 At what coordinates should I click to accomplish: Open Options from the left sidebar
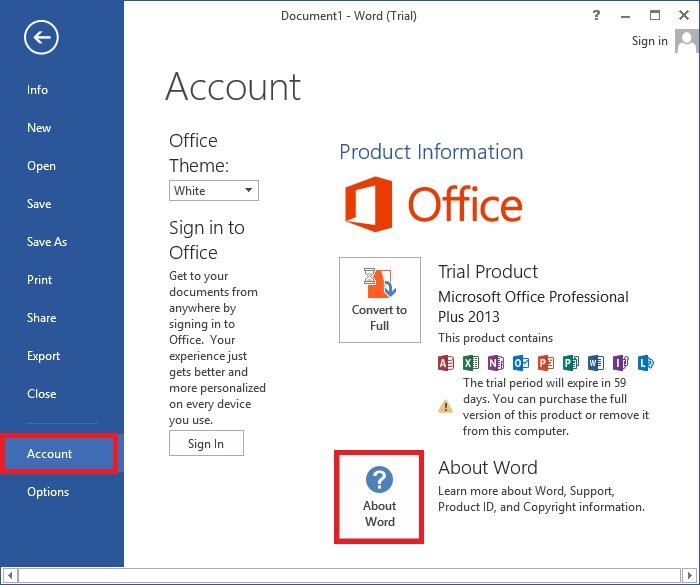pyautogui.click(x=48, y=492)
